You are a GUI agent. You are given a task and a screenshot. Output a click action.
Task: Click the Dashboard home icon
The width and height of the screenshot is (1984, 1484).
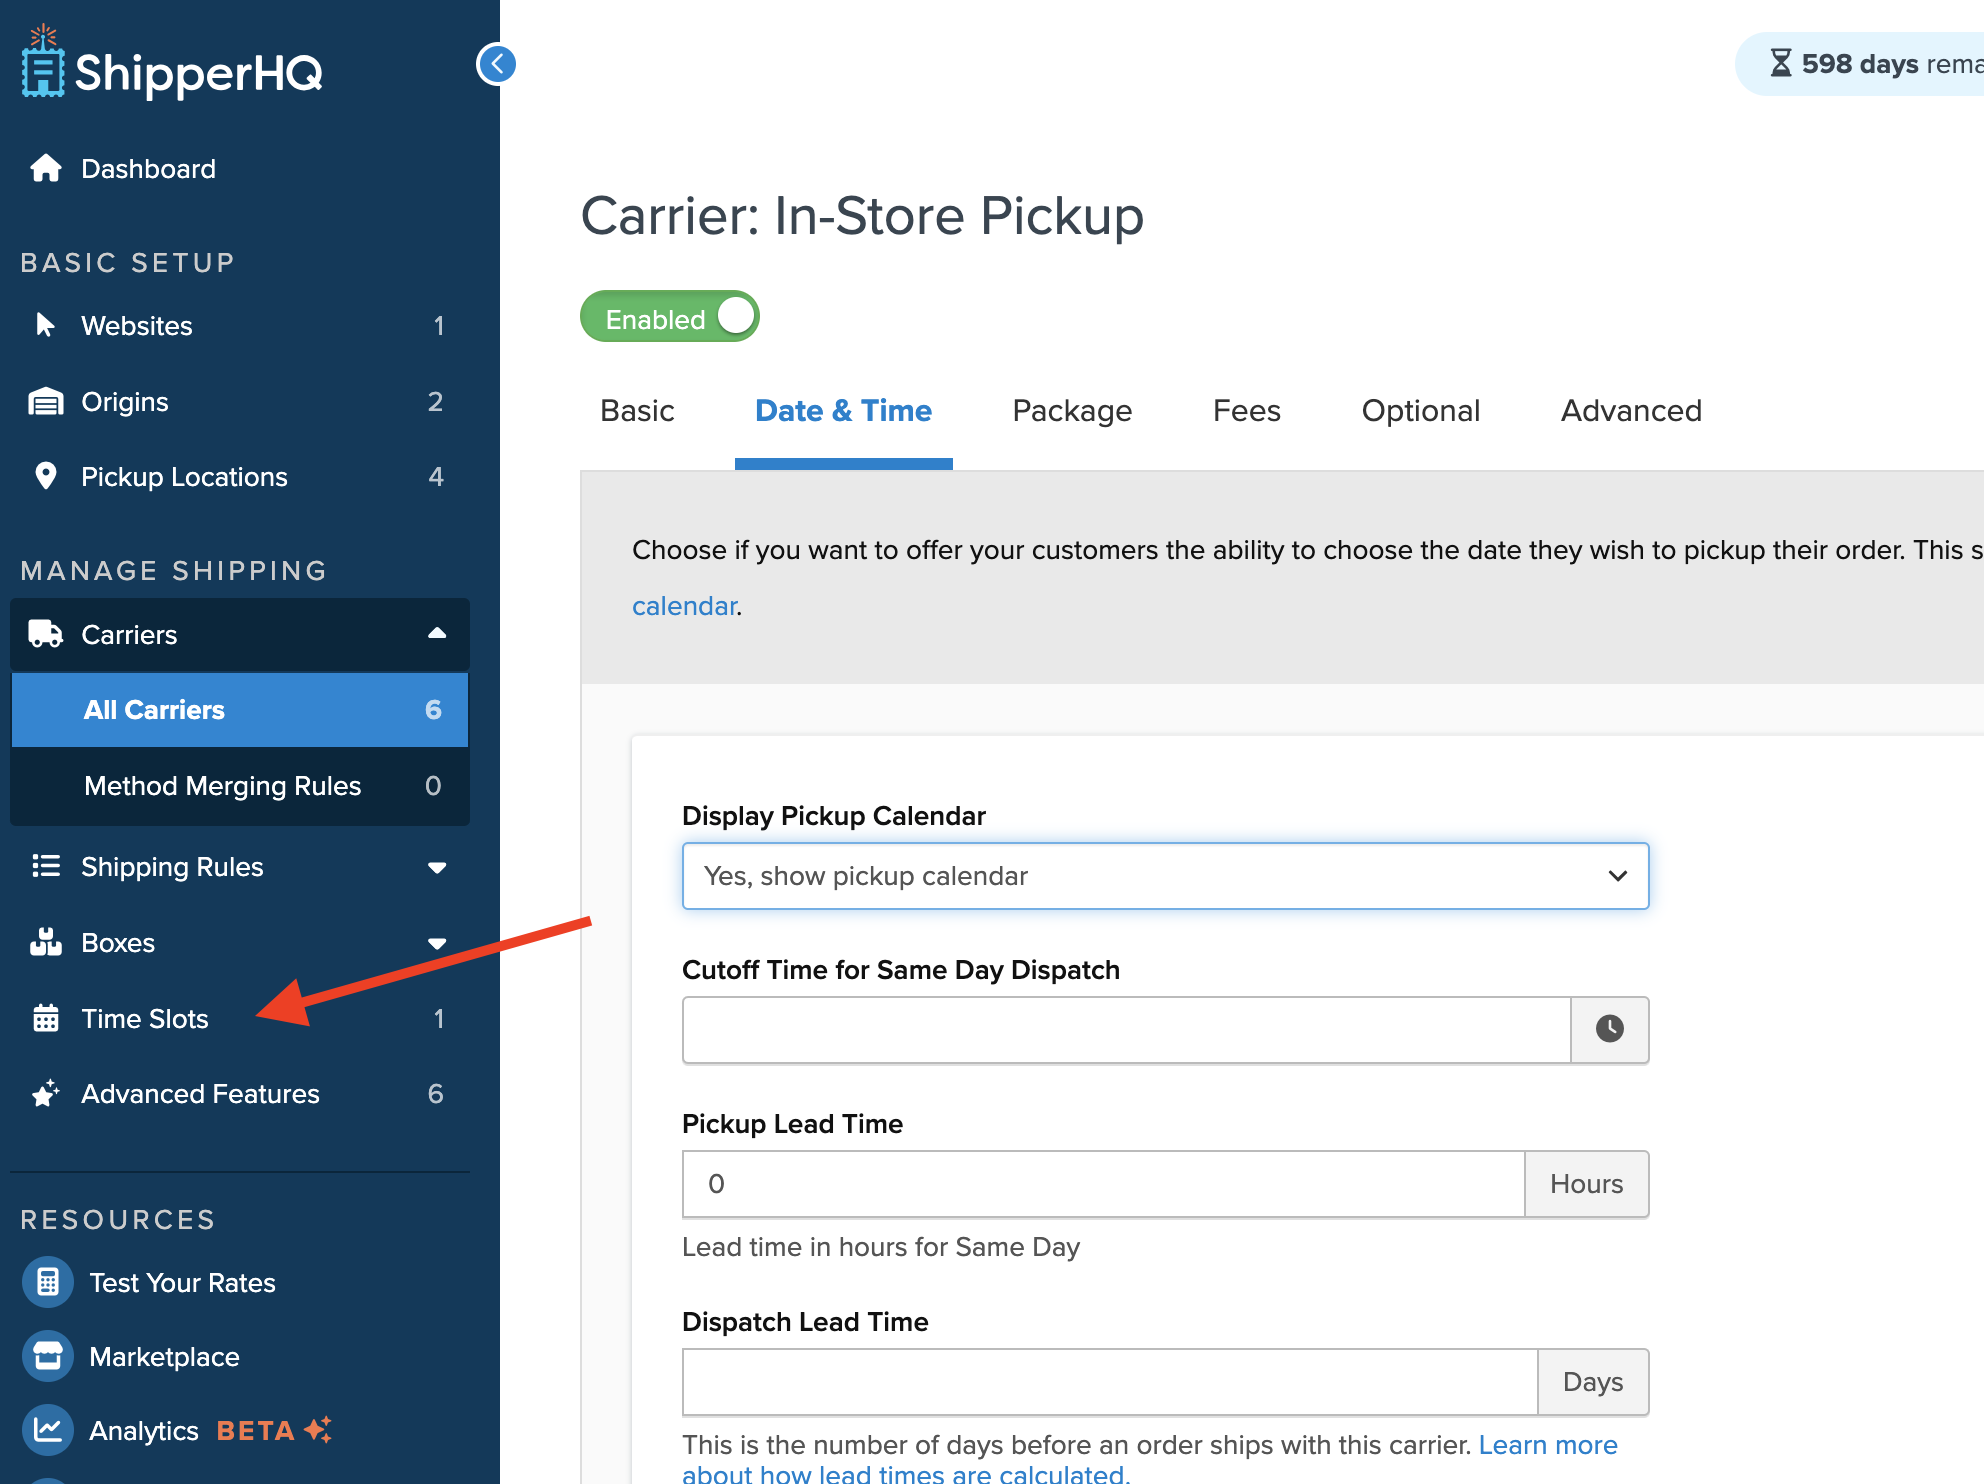[x=46, y=168]
